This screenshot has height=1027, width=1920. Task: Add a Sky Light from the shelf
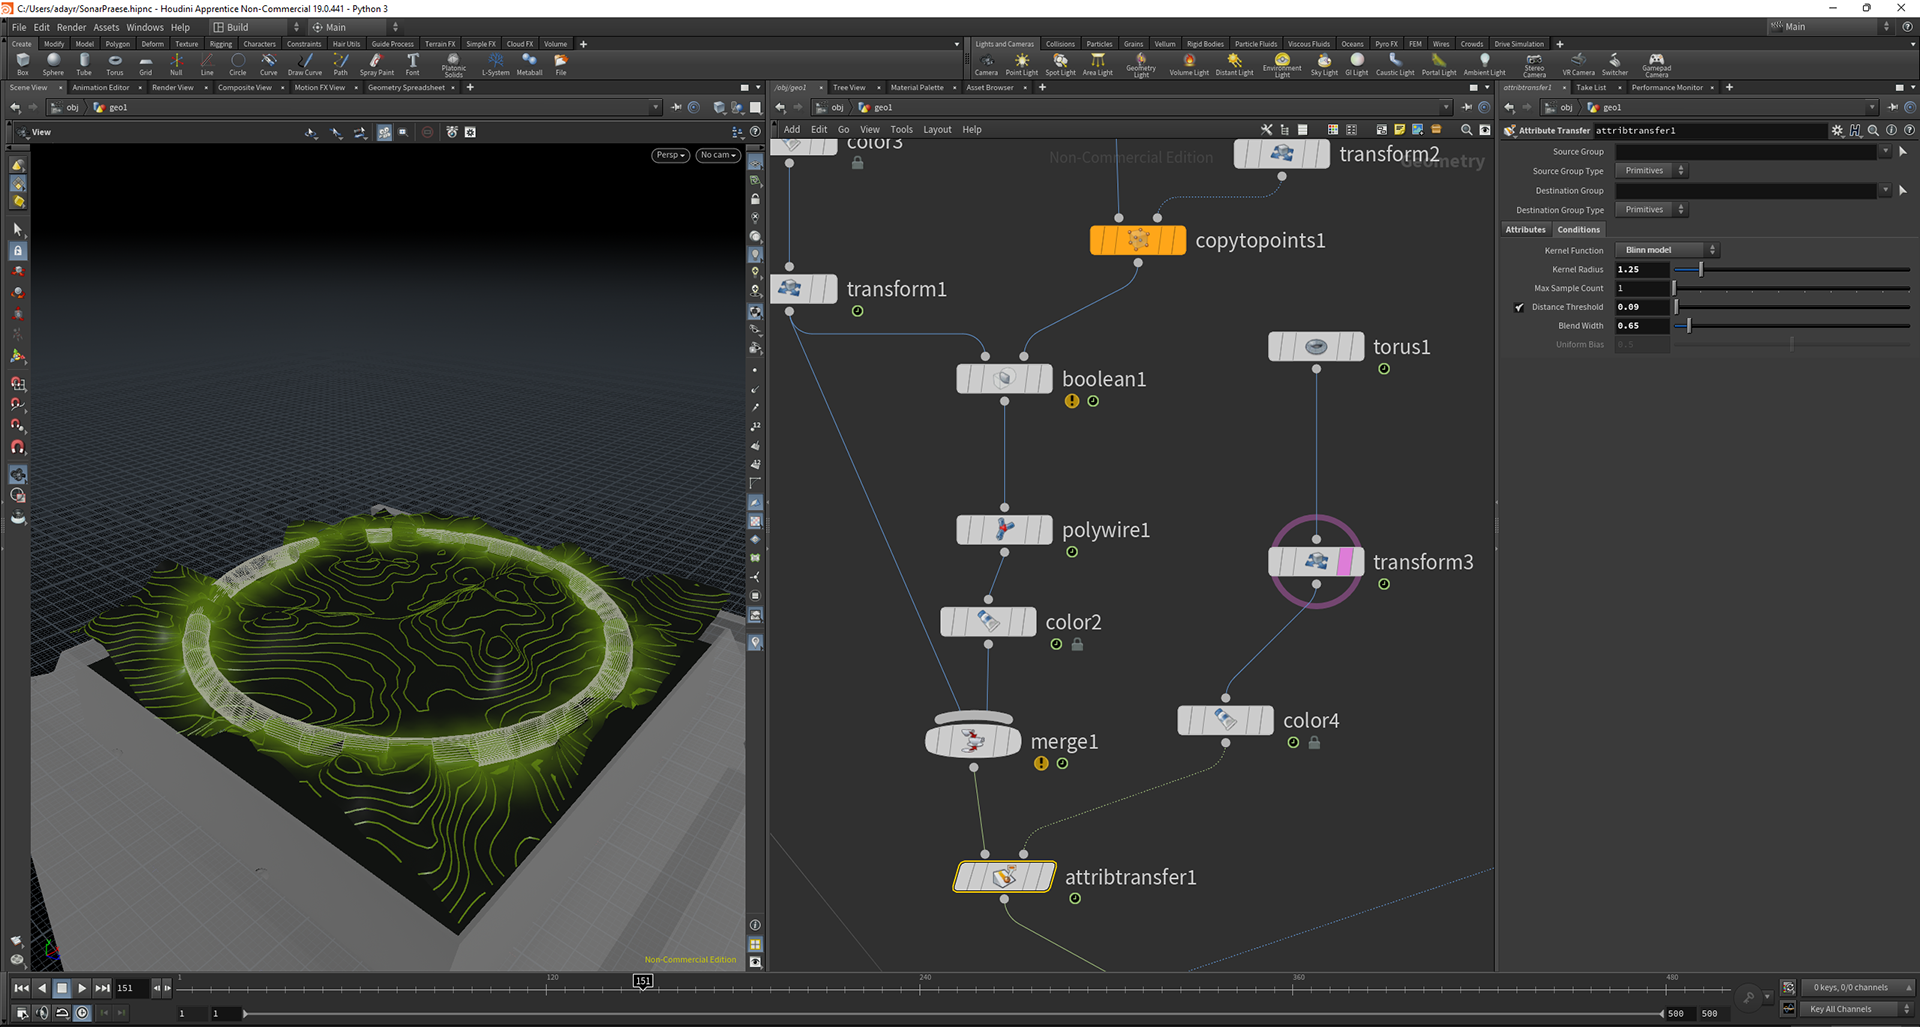pyautogui.click(x=1324, y=64)
